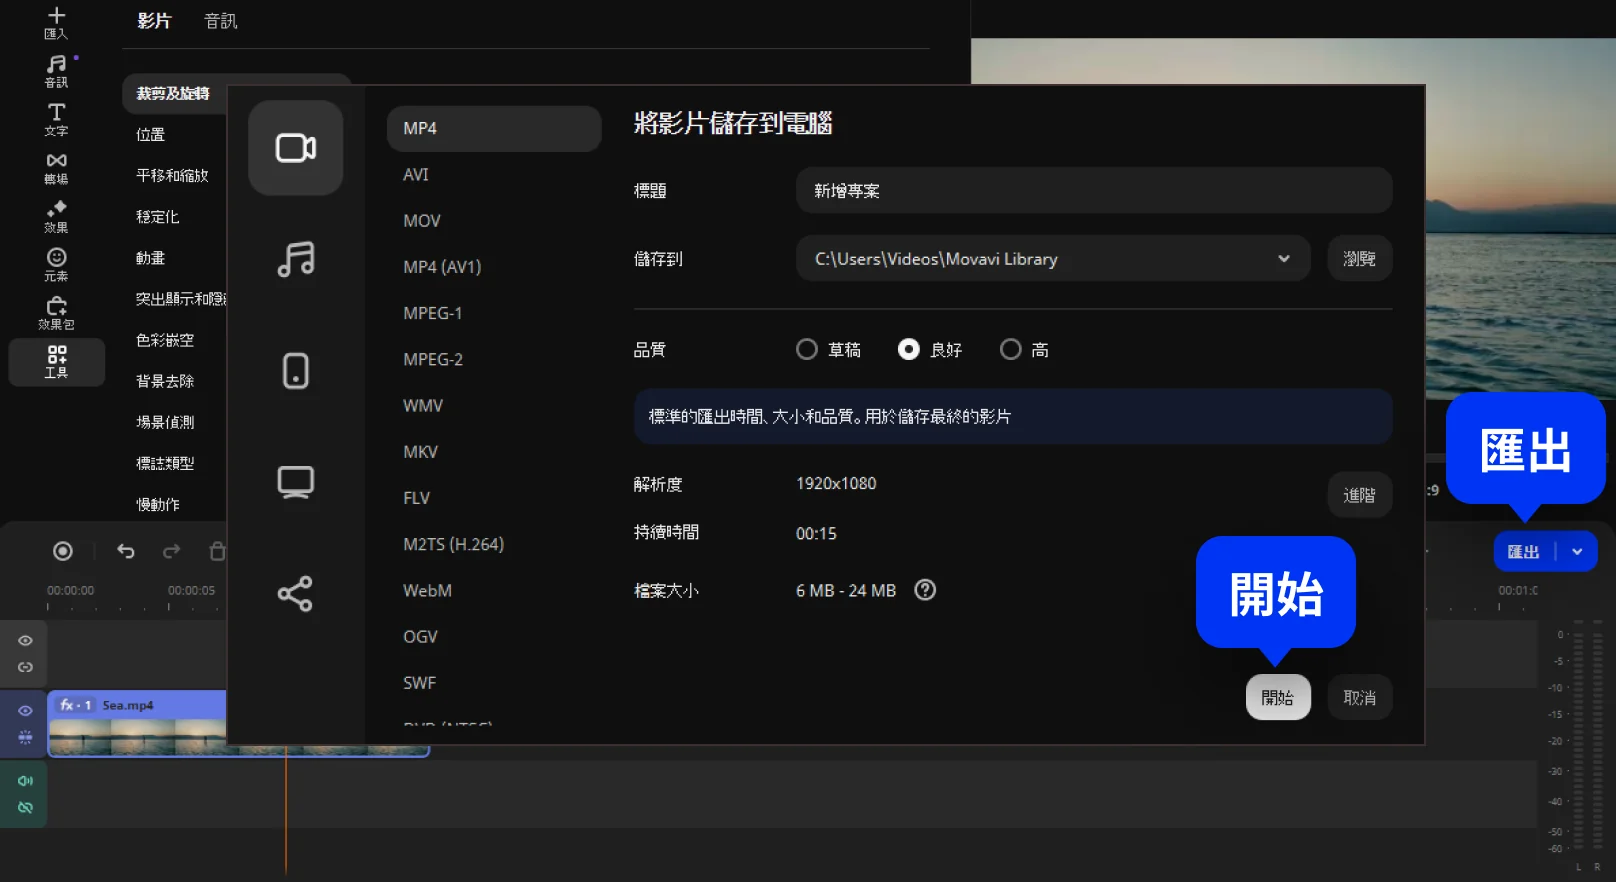Select the TV export category icon
This screenshot has width=1616, height=882.
coord(296,482)
